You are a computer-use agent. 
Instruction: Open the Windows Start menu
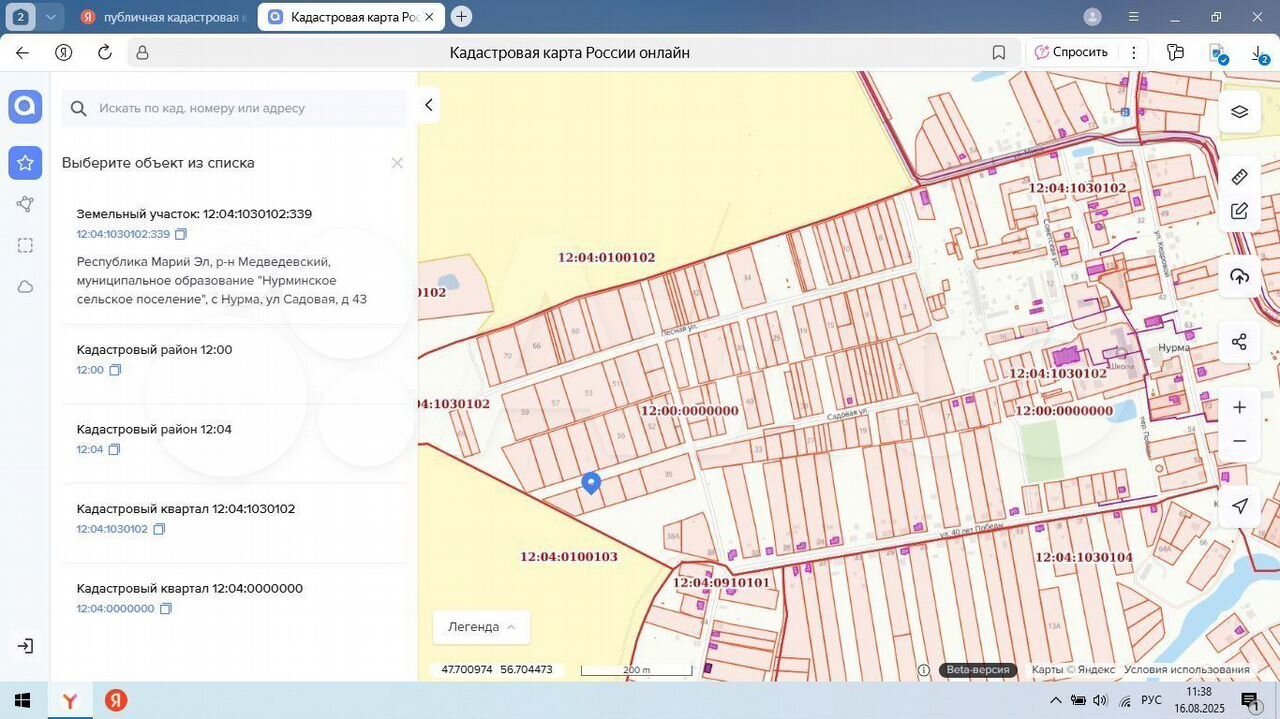pyautogui.click(x=22, y=700)
